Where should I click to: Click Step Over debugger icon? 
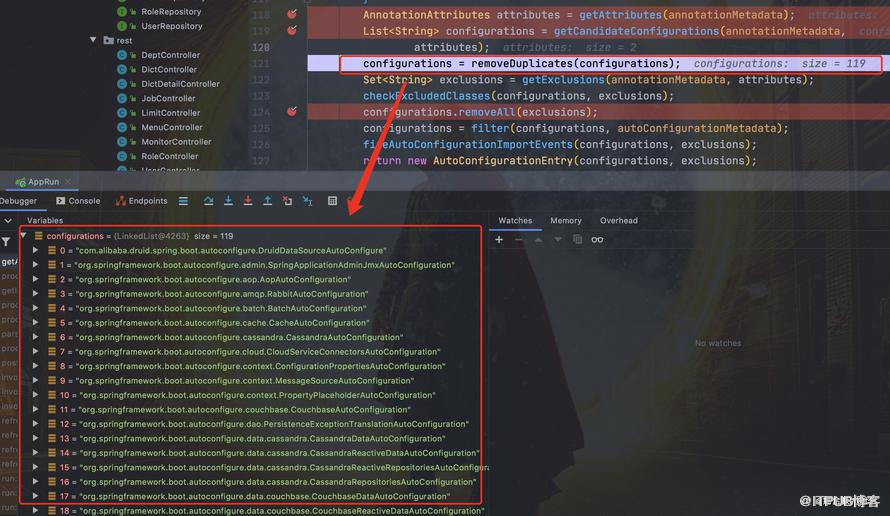pos(208,201)
